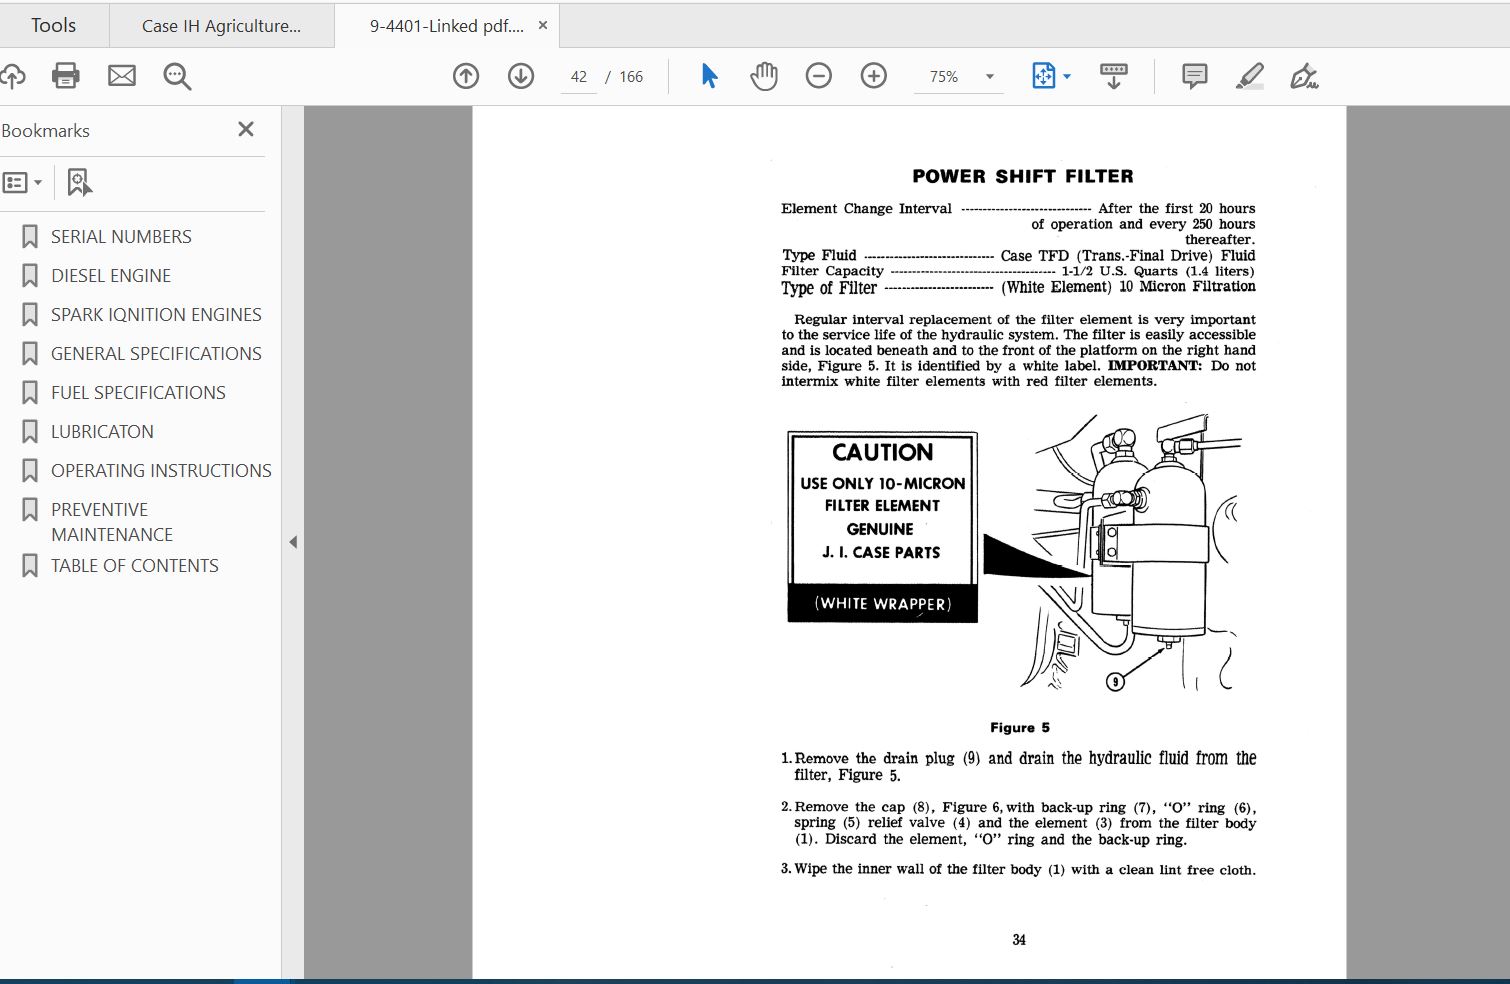
Task: Jump to TABLE OF CONTENTS bookmark
Action: coord(135,566)
